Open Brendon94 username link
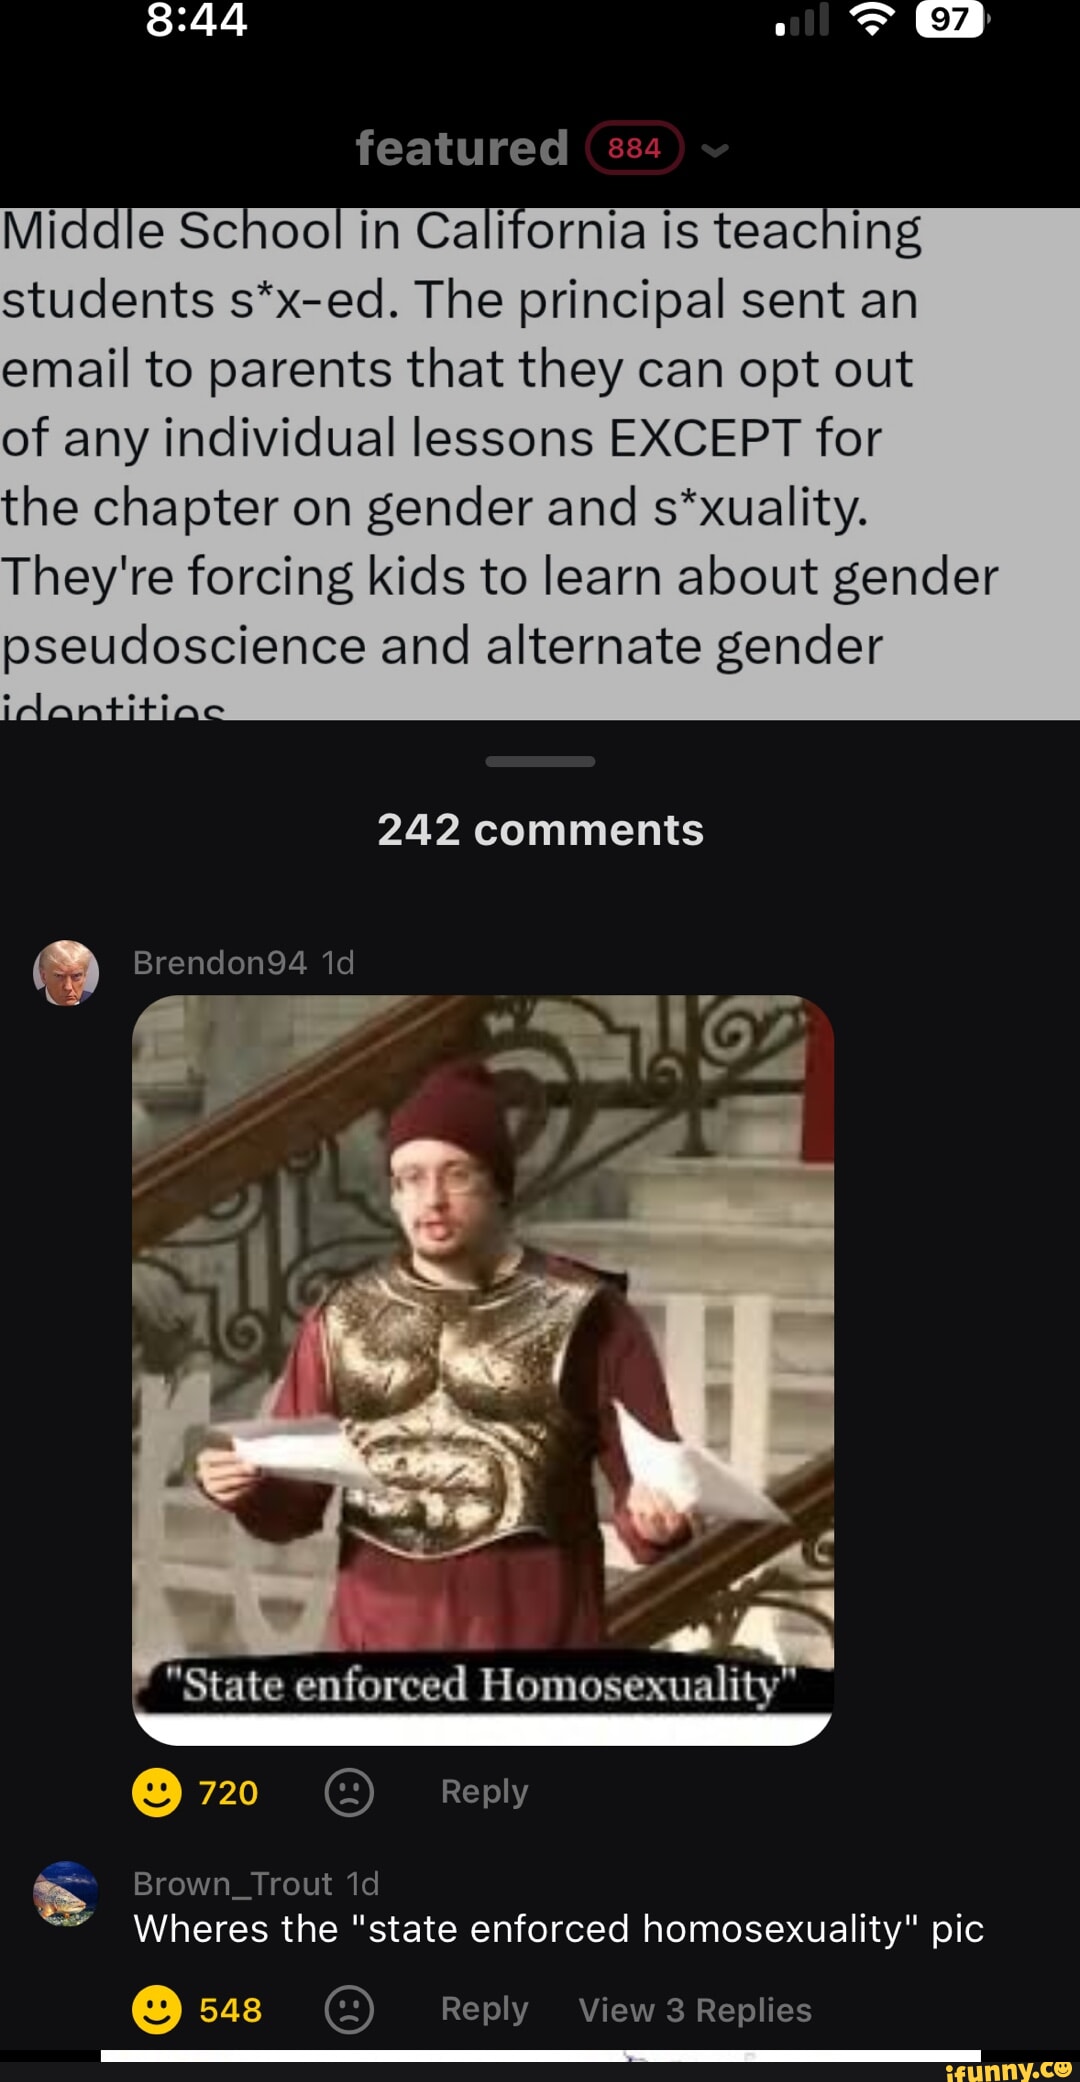1080x2082 pixels. (220, 962)
